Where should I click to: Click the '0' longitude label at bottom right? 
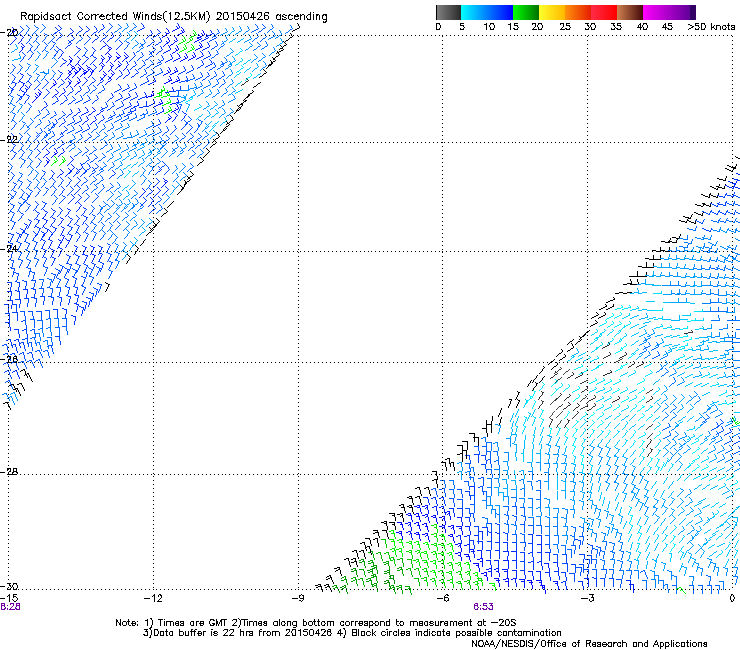(732, 598)
